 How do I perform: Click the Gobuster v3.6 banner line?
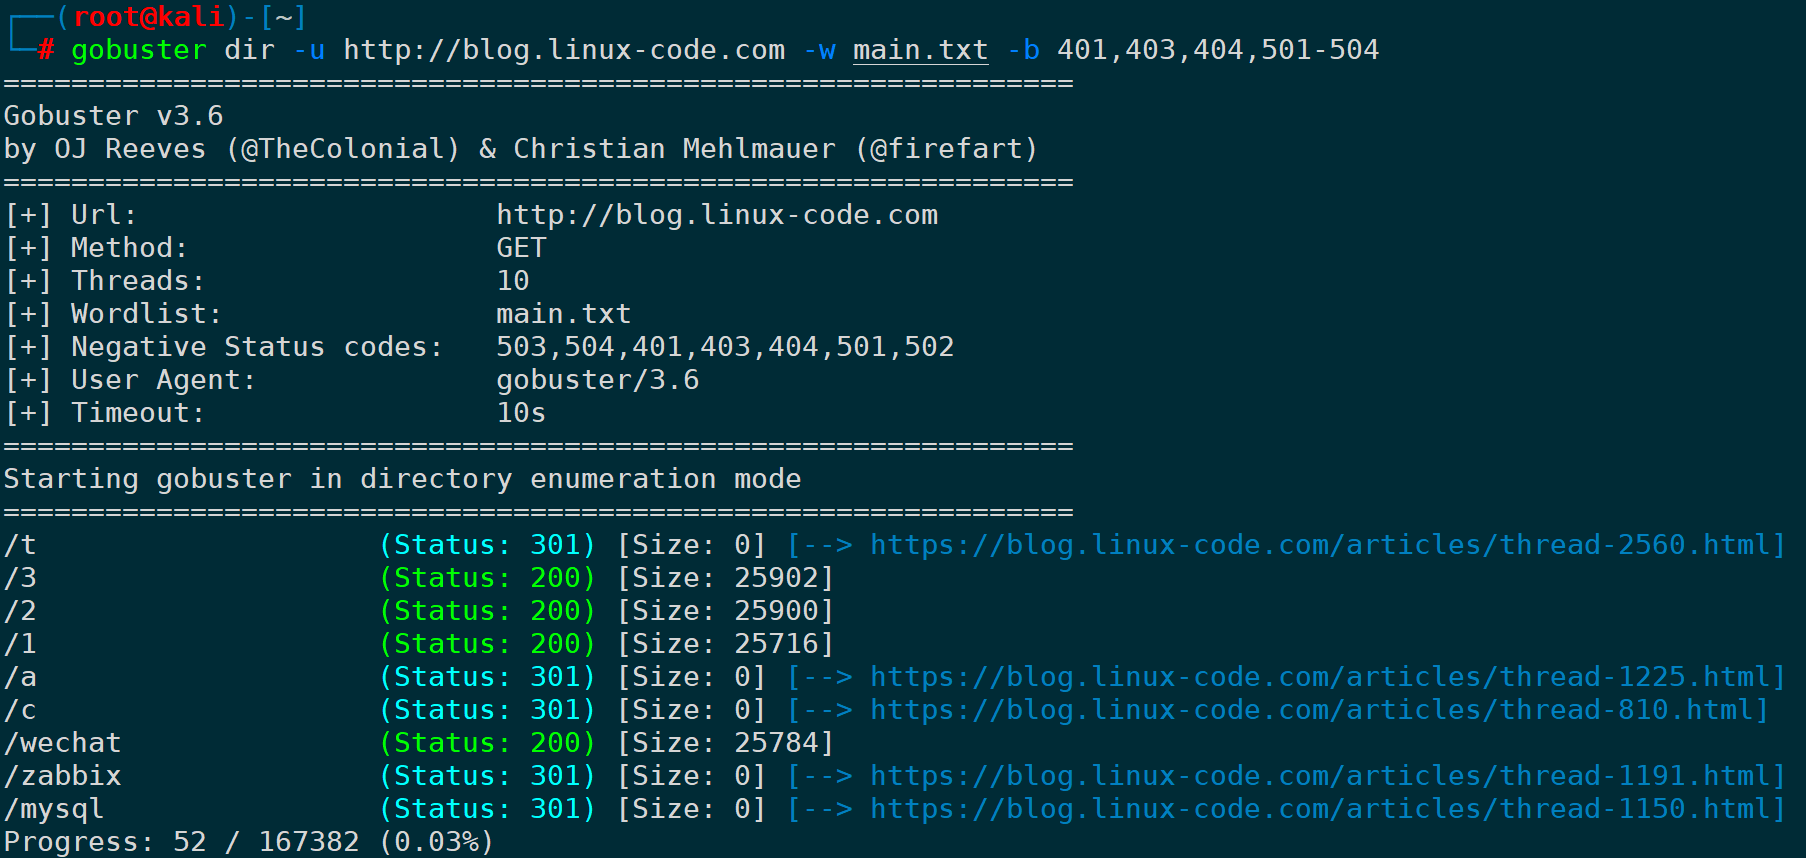click(x=113, y=116)
